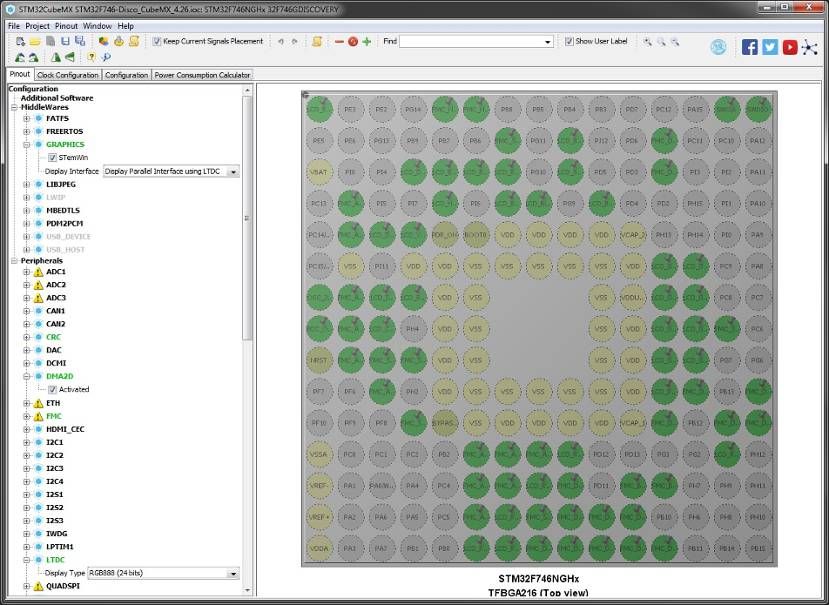Select the ETH peripheral tree item
The image size is (829, 605).
coord(53,403)
